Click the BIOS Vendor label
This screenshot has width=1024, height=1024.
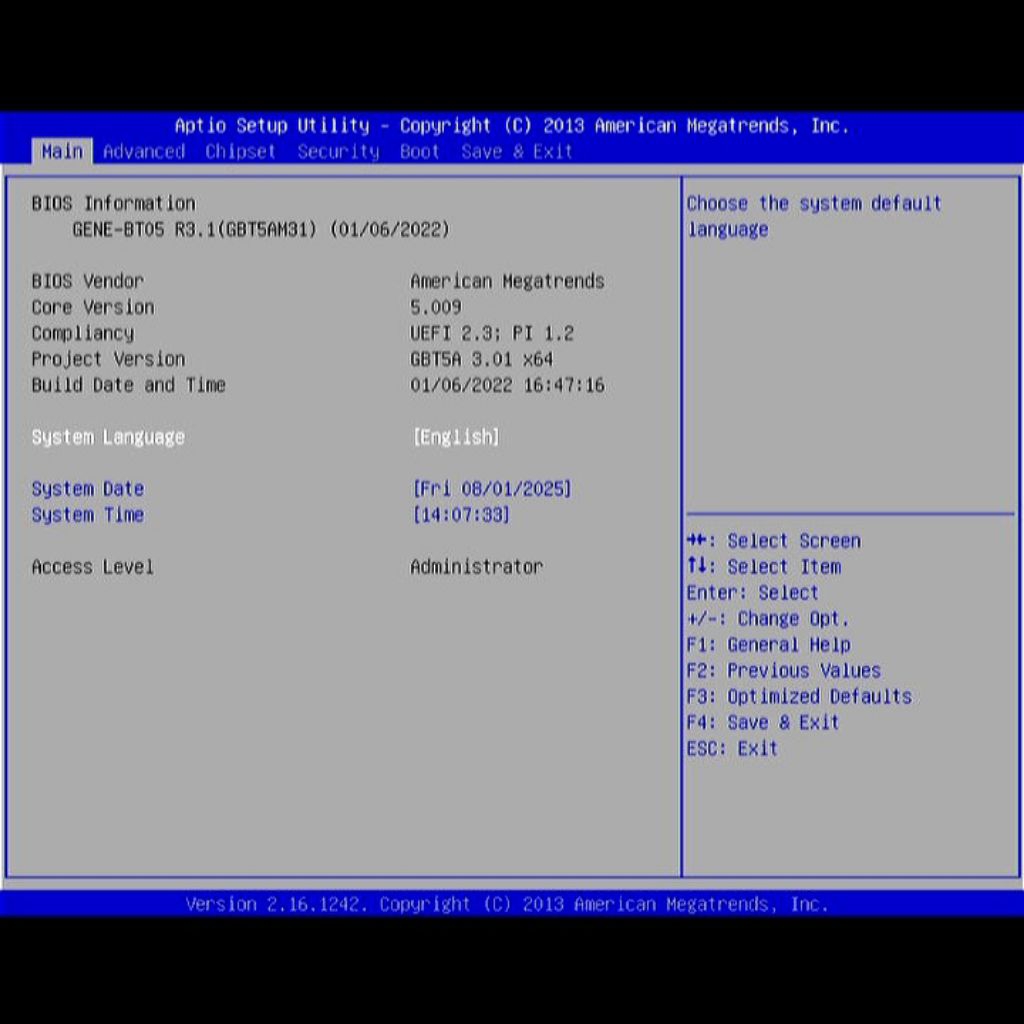click(88, 281)
